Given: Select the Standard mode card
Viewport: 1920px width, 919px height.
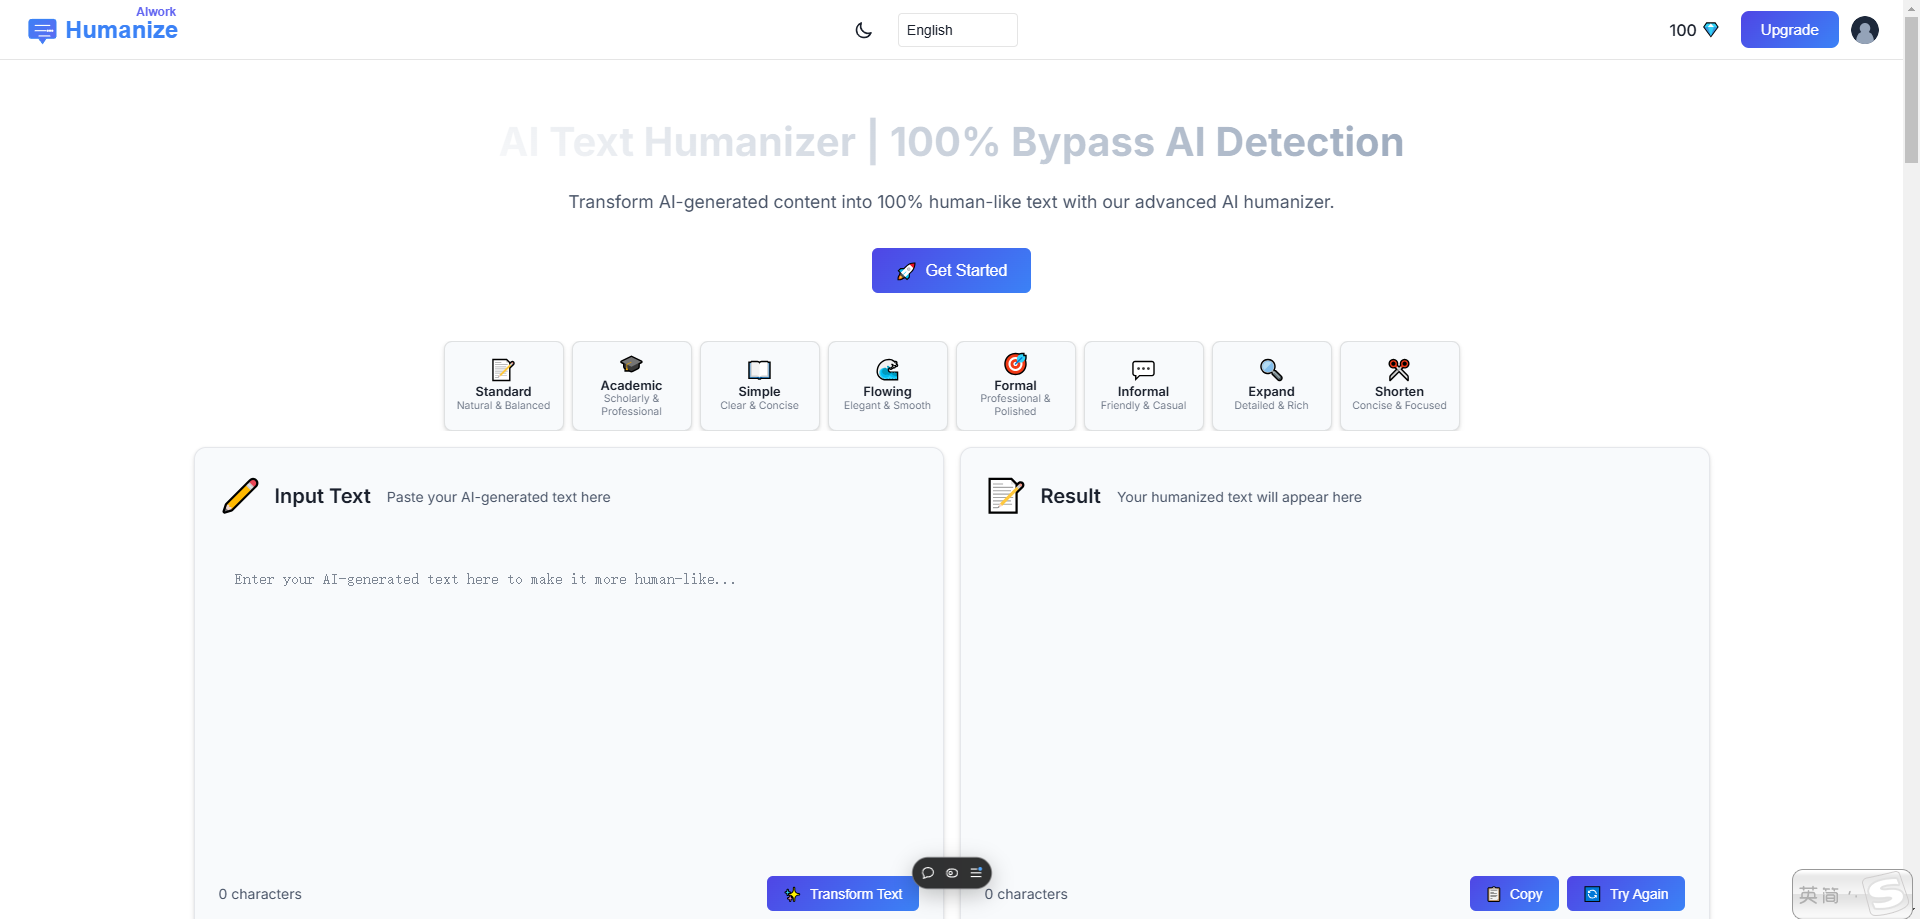Looking at the screenshot, I should [504, 386].
